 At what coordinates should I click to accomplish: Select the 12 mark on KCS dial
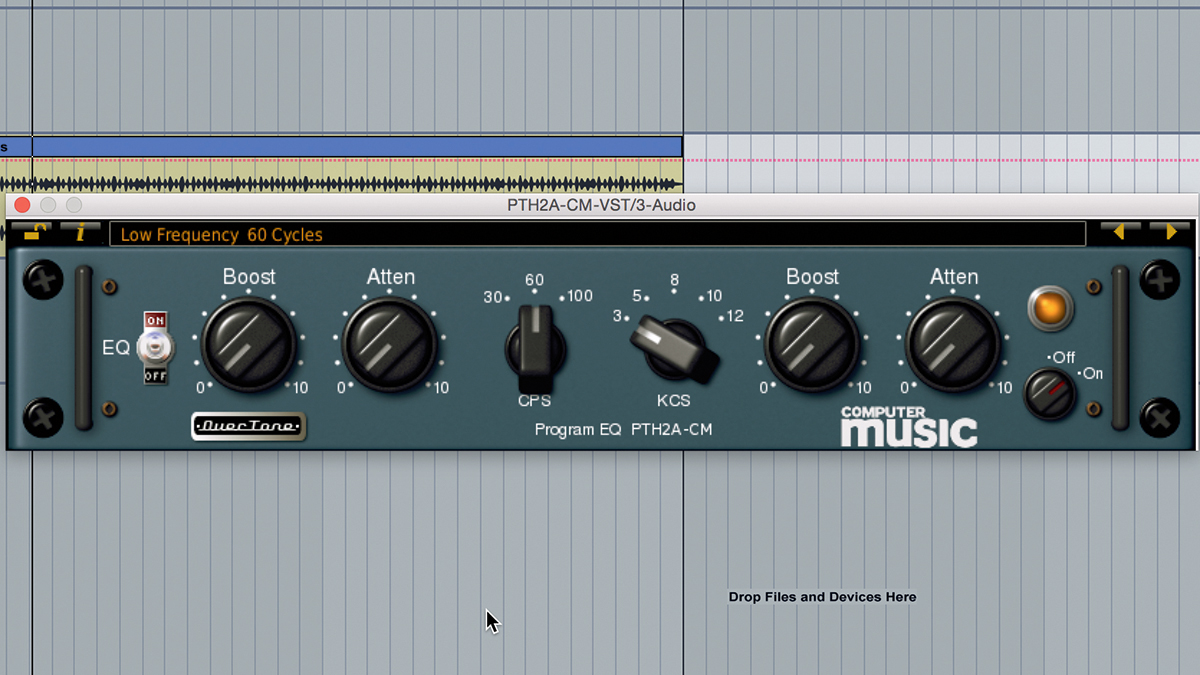coord(735,316)
